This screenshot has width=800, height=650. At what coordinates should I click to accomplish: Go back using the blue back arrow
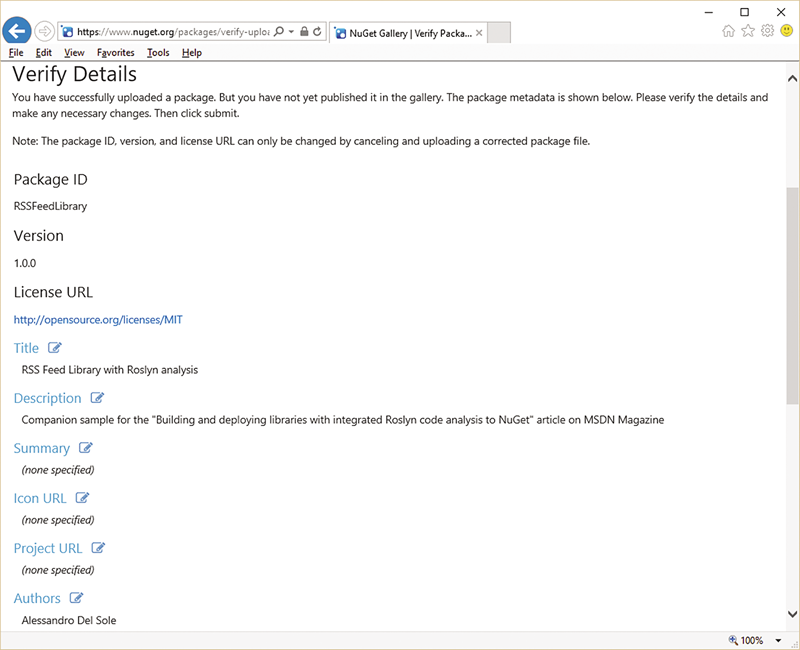tap(17, 32)
